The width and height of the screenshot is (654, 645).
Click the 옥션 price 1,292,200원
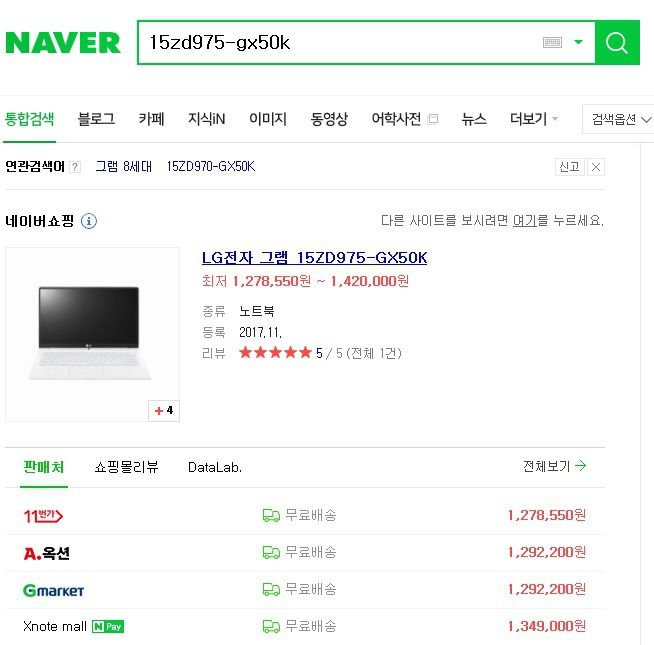[546, 552]
